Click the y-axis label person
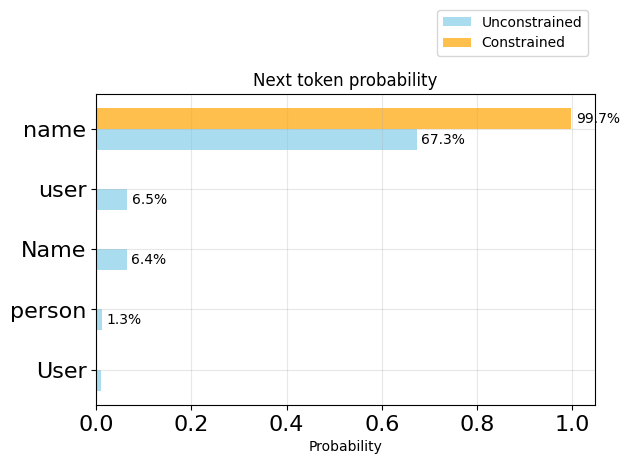Image resolution: width=629 pixels, height=464 pixels. [48, 311]
